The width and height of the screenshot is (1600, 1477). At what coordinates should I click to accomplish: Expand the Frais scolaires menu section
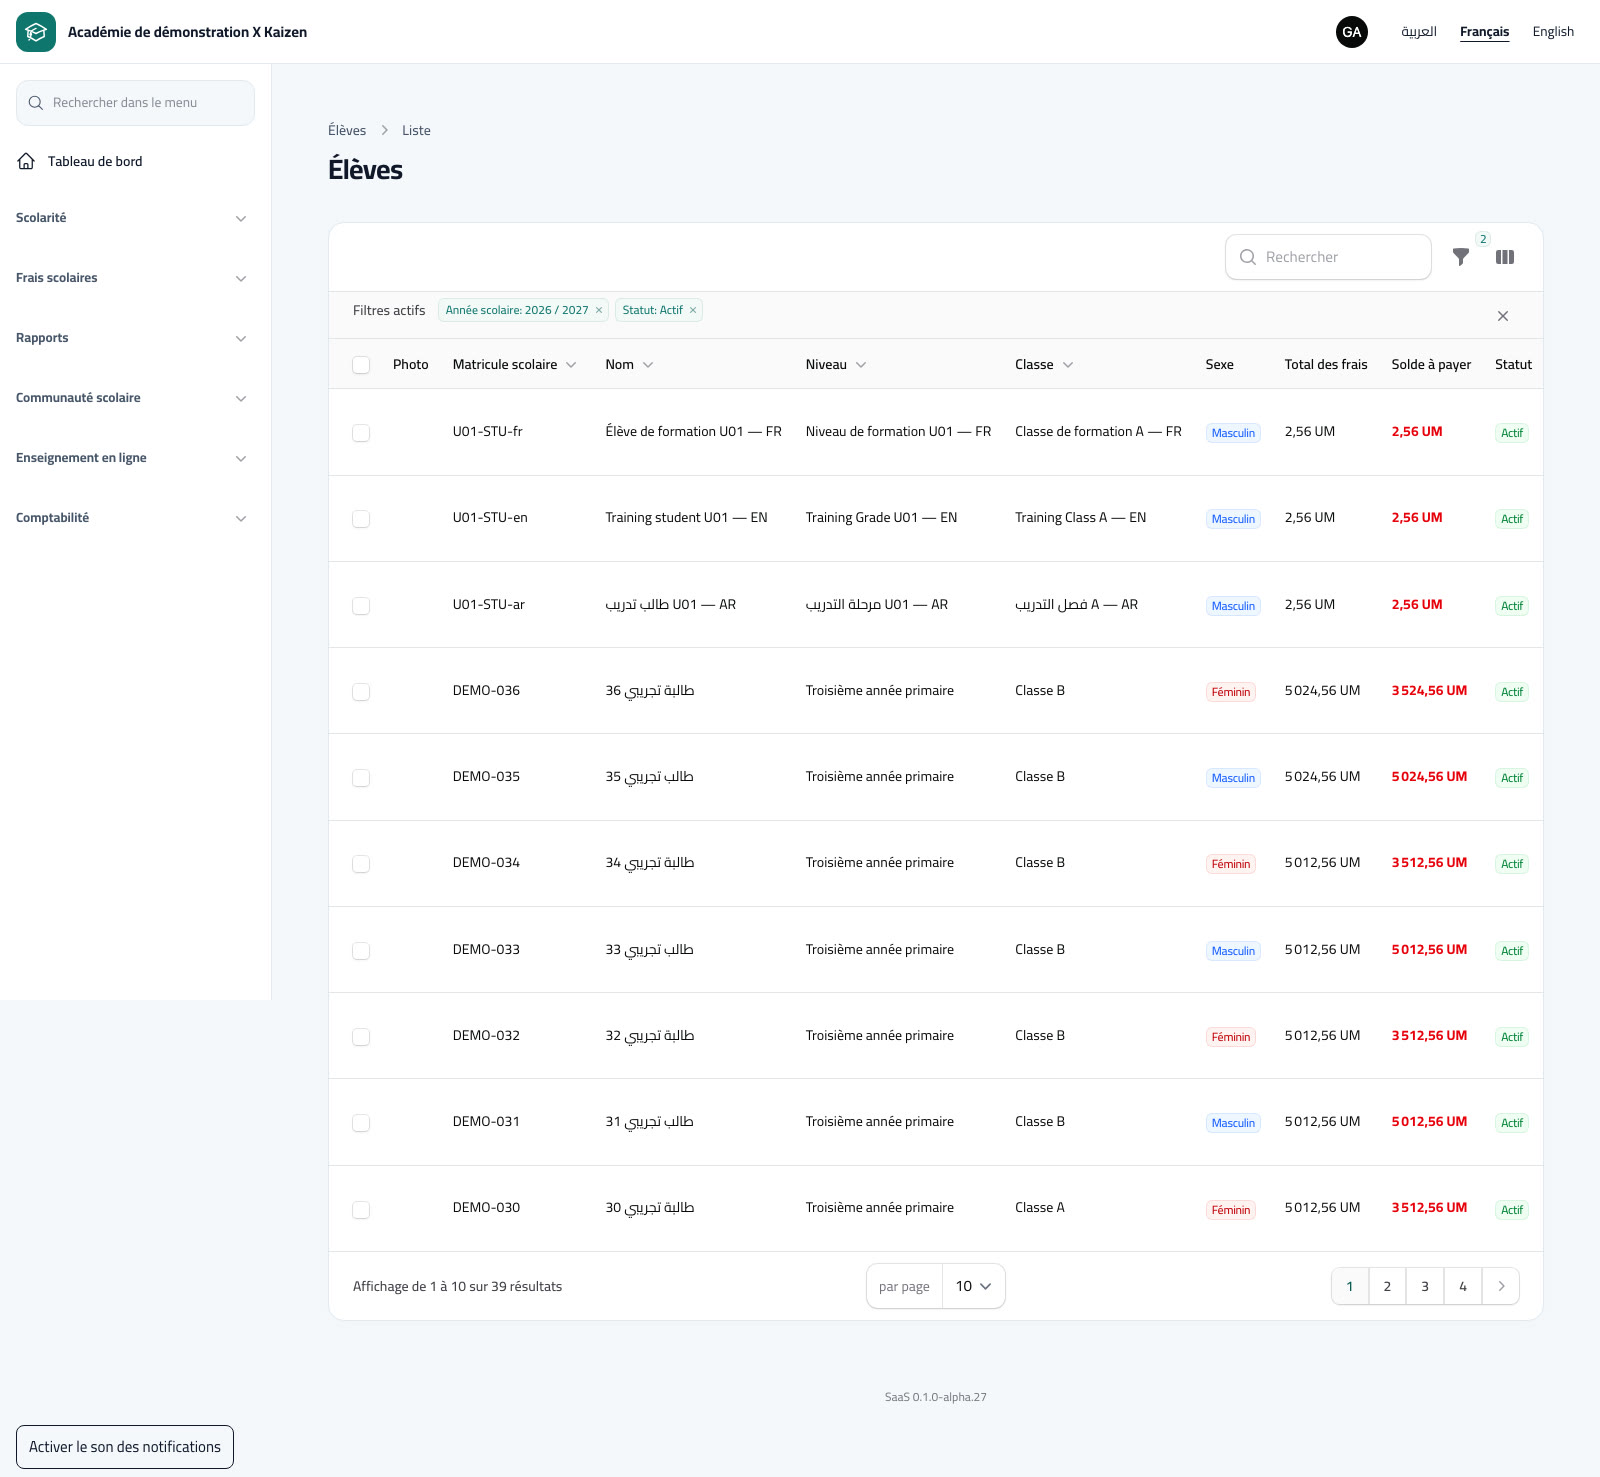coord(131,278)
